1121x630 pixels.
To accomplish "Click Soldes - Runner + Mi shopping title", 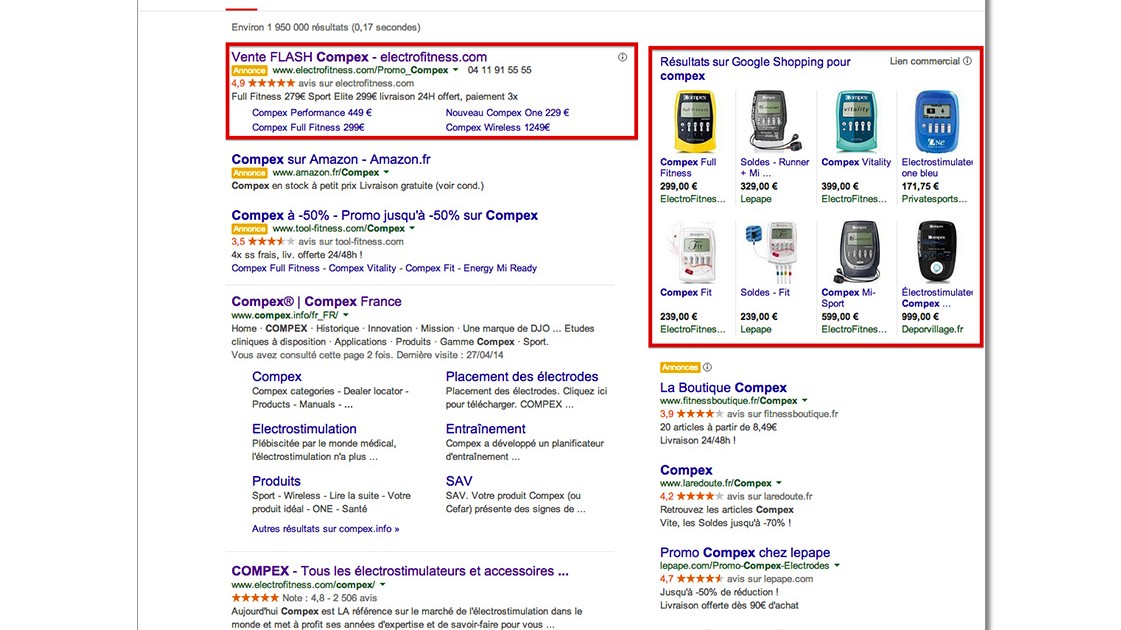I will click(774, 167).
